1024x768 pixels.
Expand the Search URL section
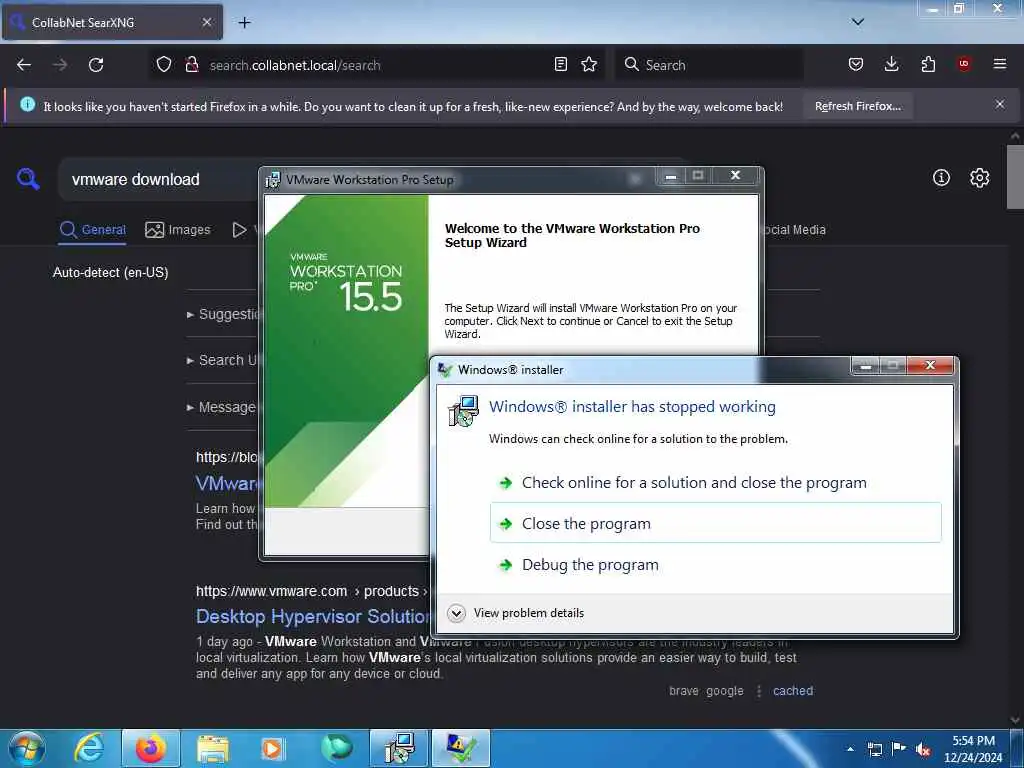pyautogui.click(x=223, y=360)
